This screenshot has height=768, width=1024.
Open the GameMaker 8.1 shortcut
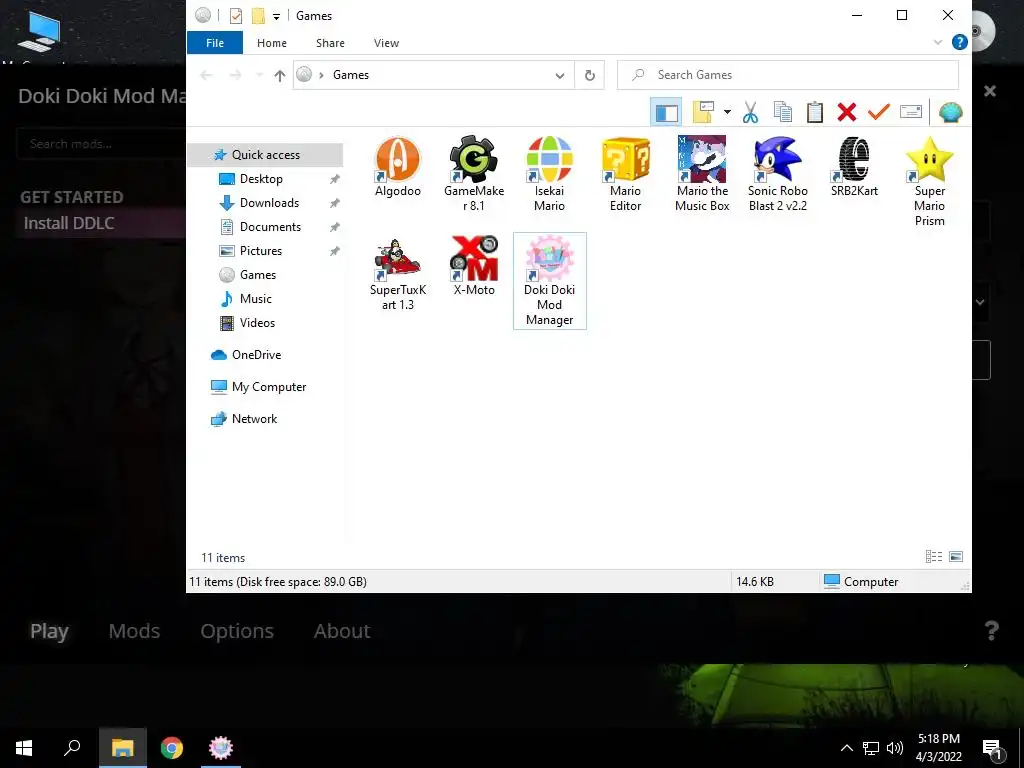coord(473,174)
